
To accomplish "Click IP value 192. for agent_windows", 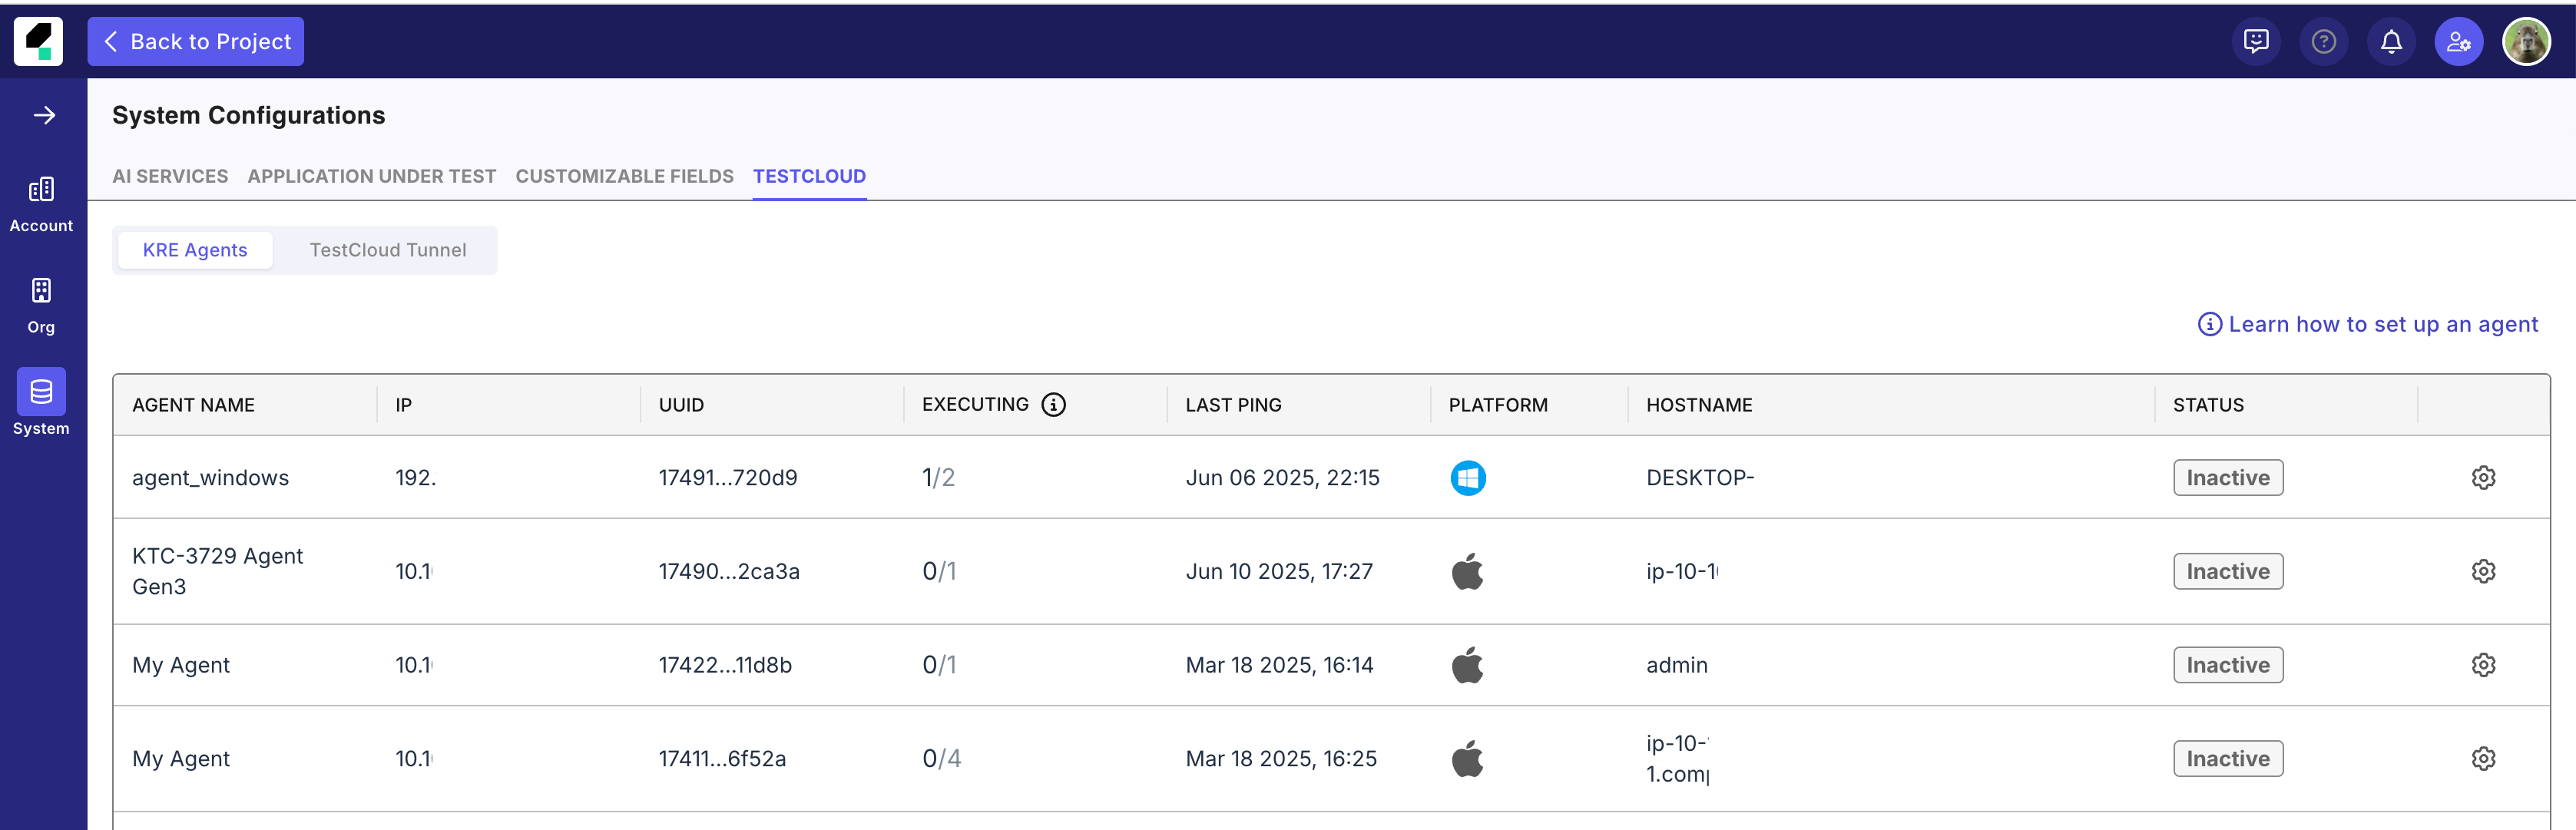I will [415, 478].
